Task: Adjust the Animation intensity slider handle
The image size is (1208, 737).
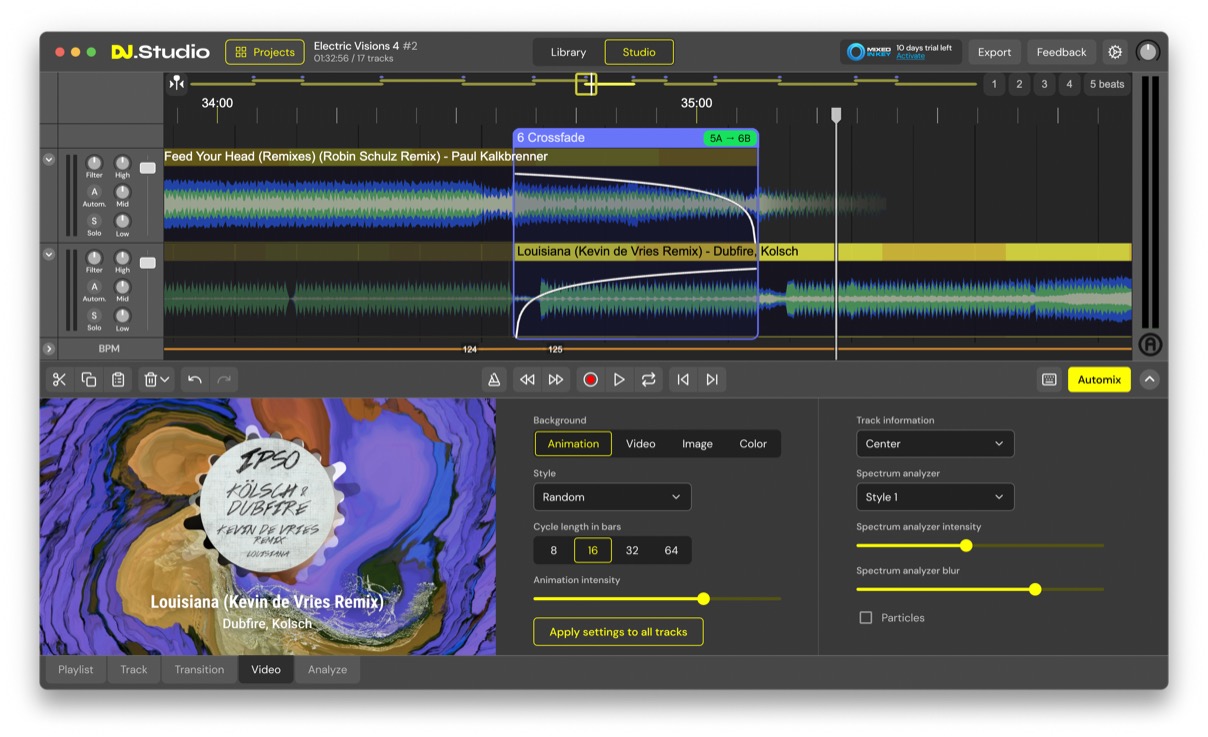Action: 703,598
